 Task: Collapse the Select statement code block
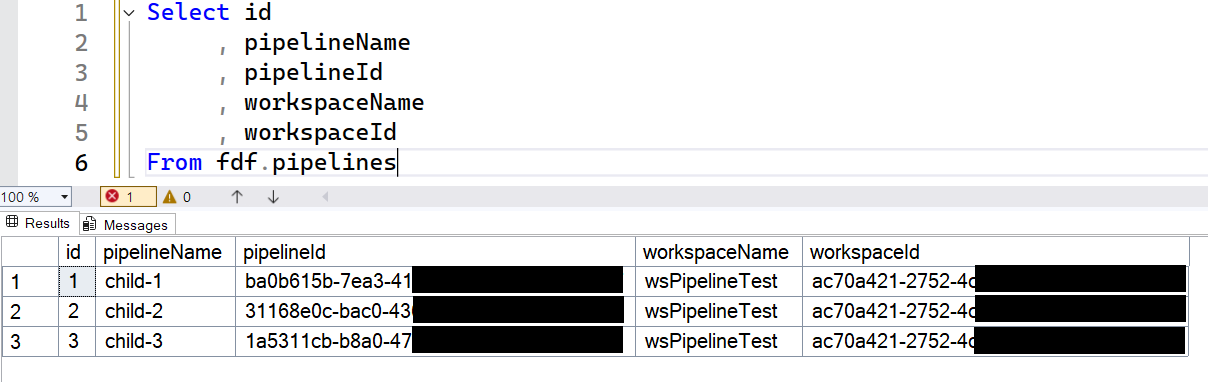pyautogui.click(x=128, y=13)
